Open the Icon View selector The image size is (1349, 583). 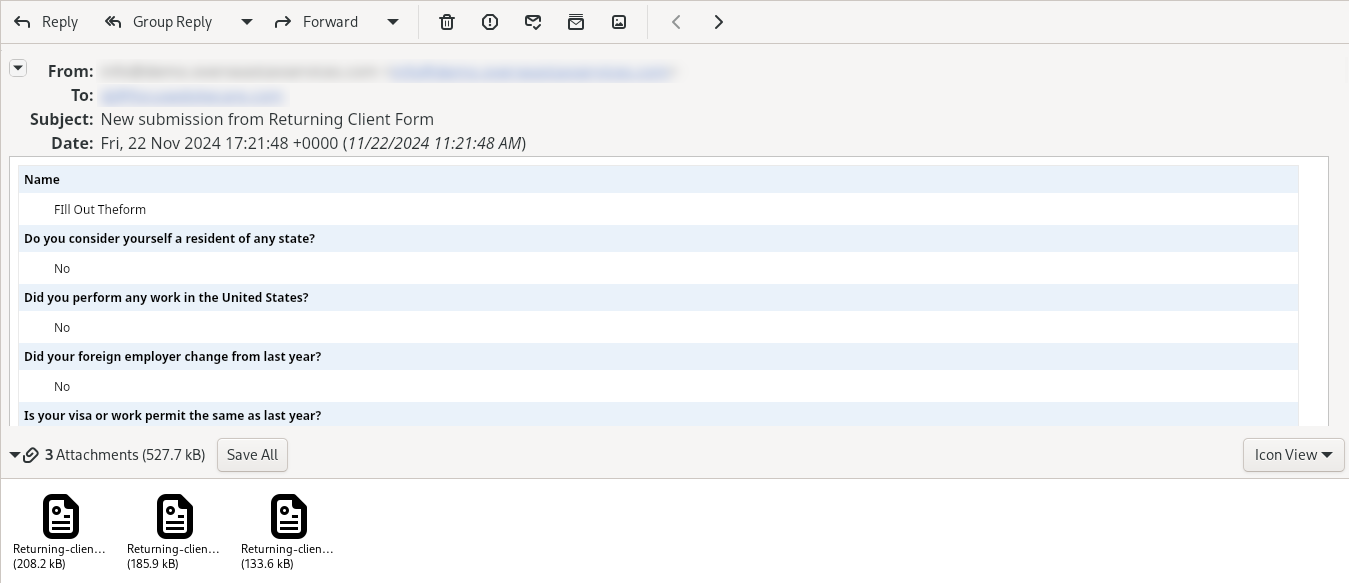[x=1293, y=455]
